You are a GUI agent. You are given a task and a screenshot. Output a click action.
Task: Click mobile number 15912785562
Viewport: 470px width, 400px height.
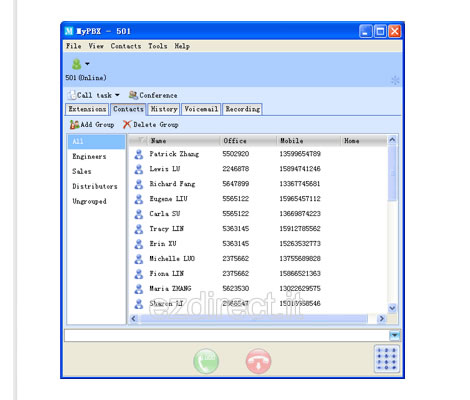point(300,229)
